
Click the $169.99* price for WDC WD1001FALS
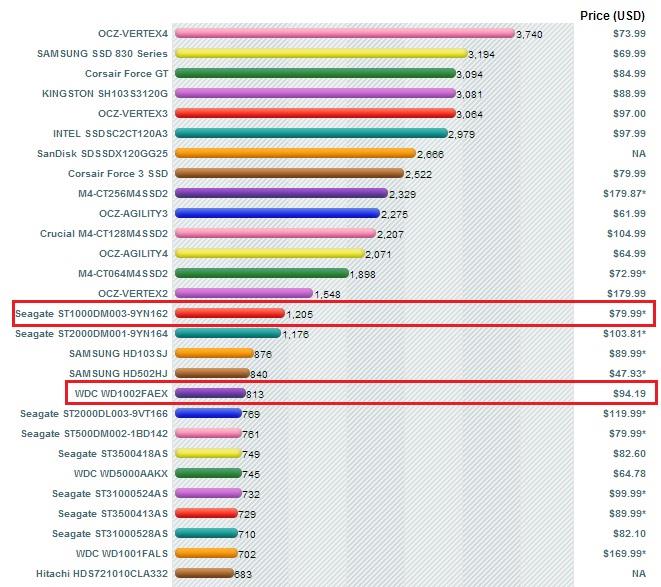pos(626,553)
